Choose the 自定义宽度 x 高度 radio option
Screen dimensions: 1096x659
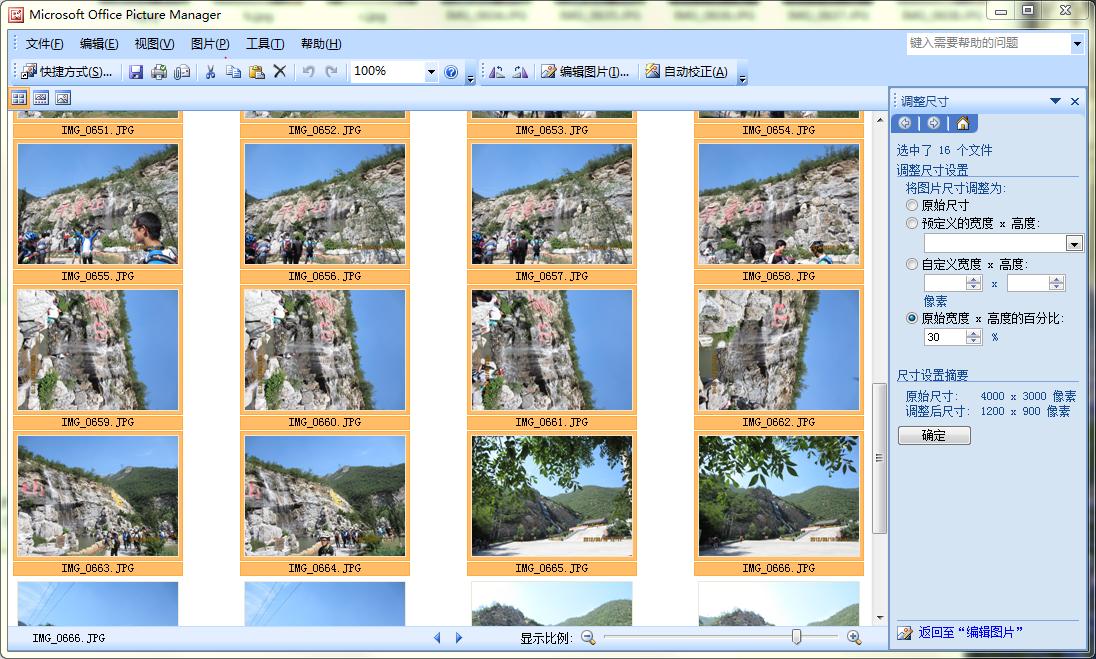coord(912,264)
